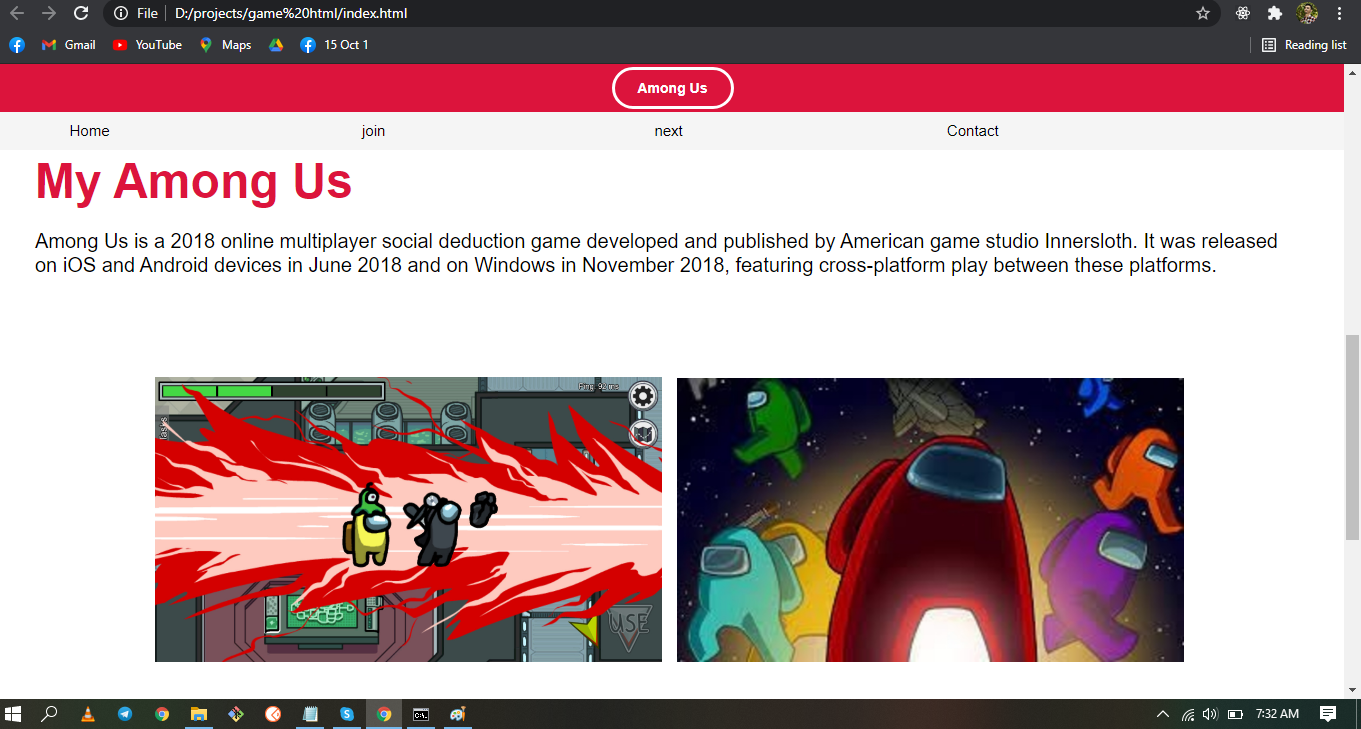Select the next navigation item
The height and width of the screenshot is (729, 1361).
668,131
